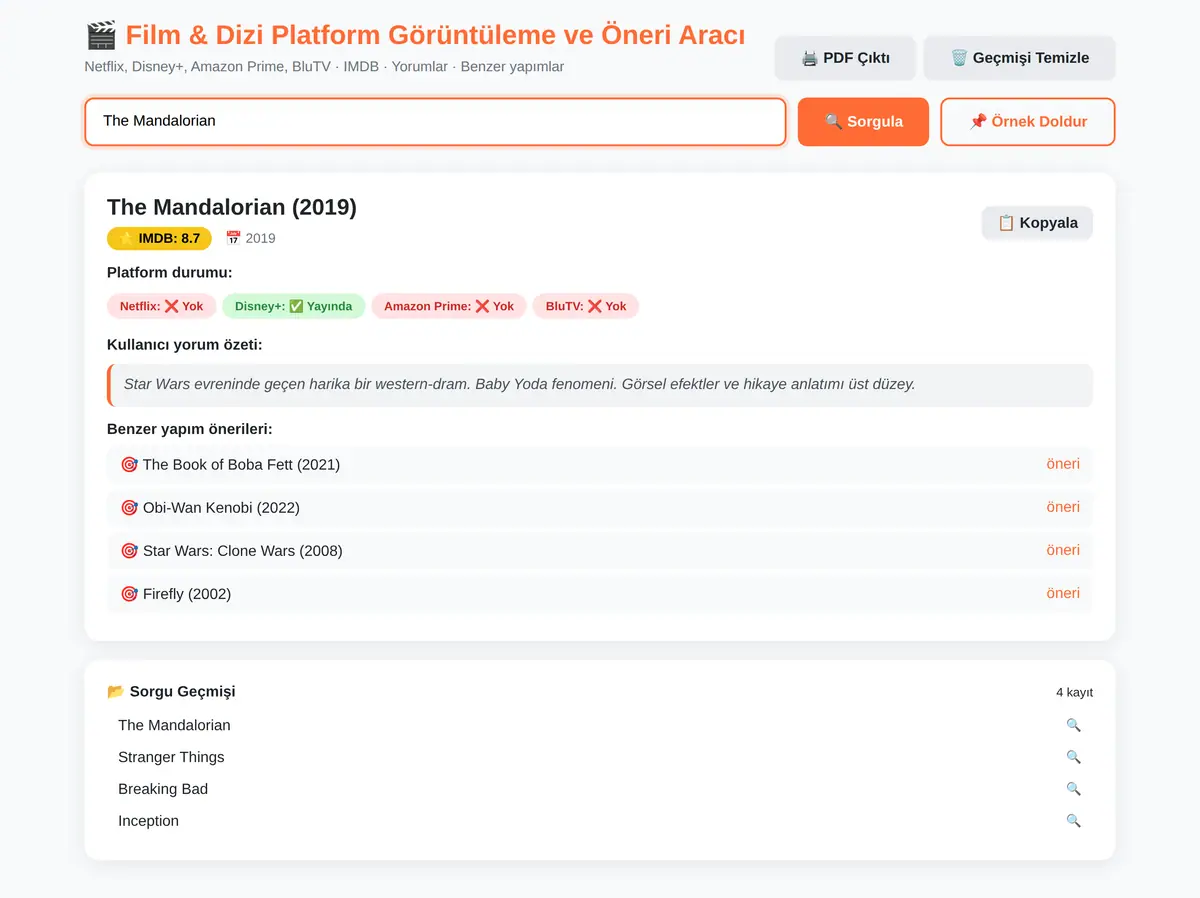Click the Netflix: Yok platform badge

tap(161, 306)
